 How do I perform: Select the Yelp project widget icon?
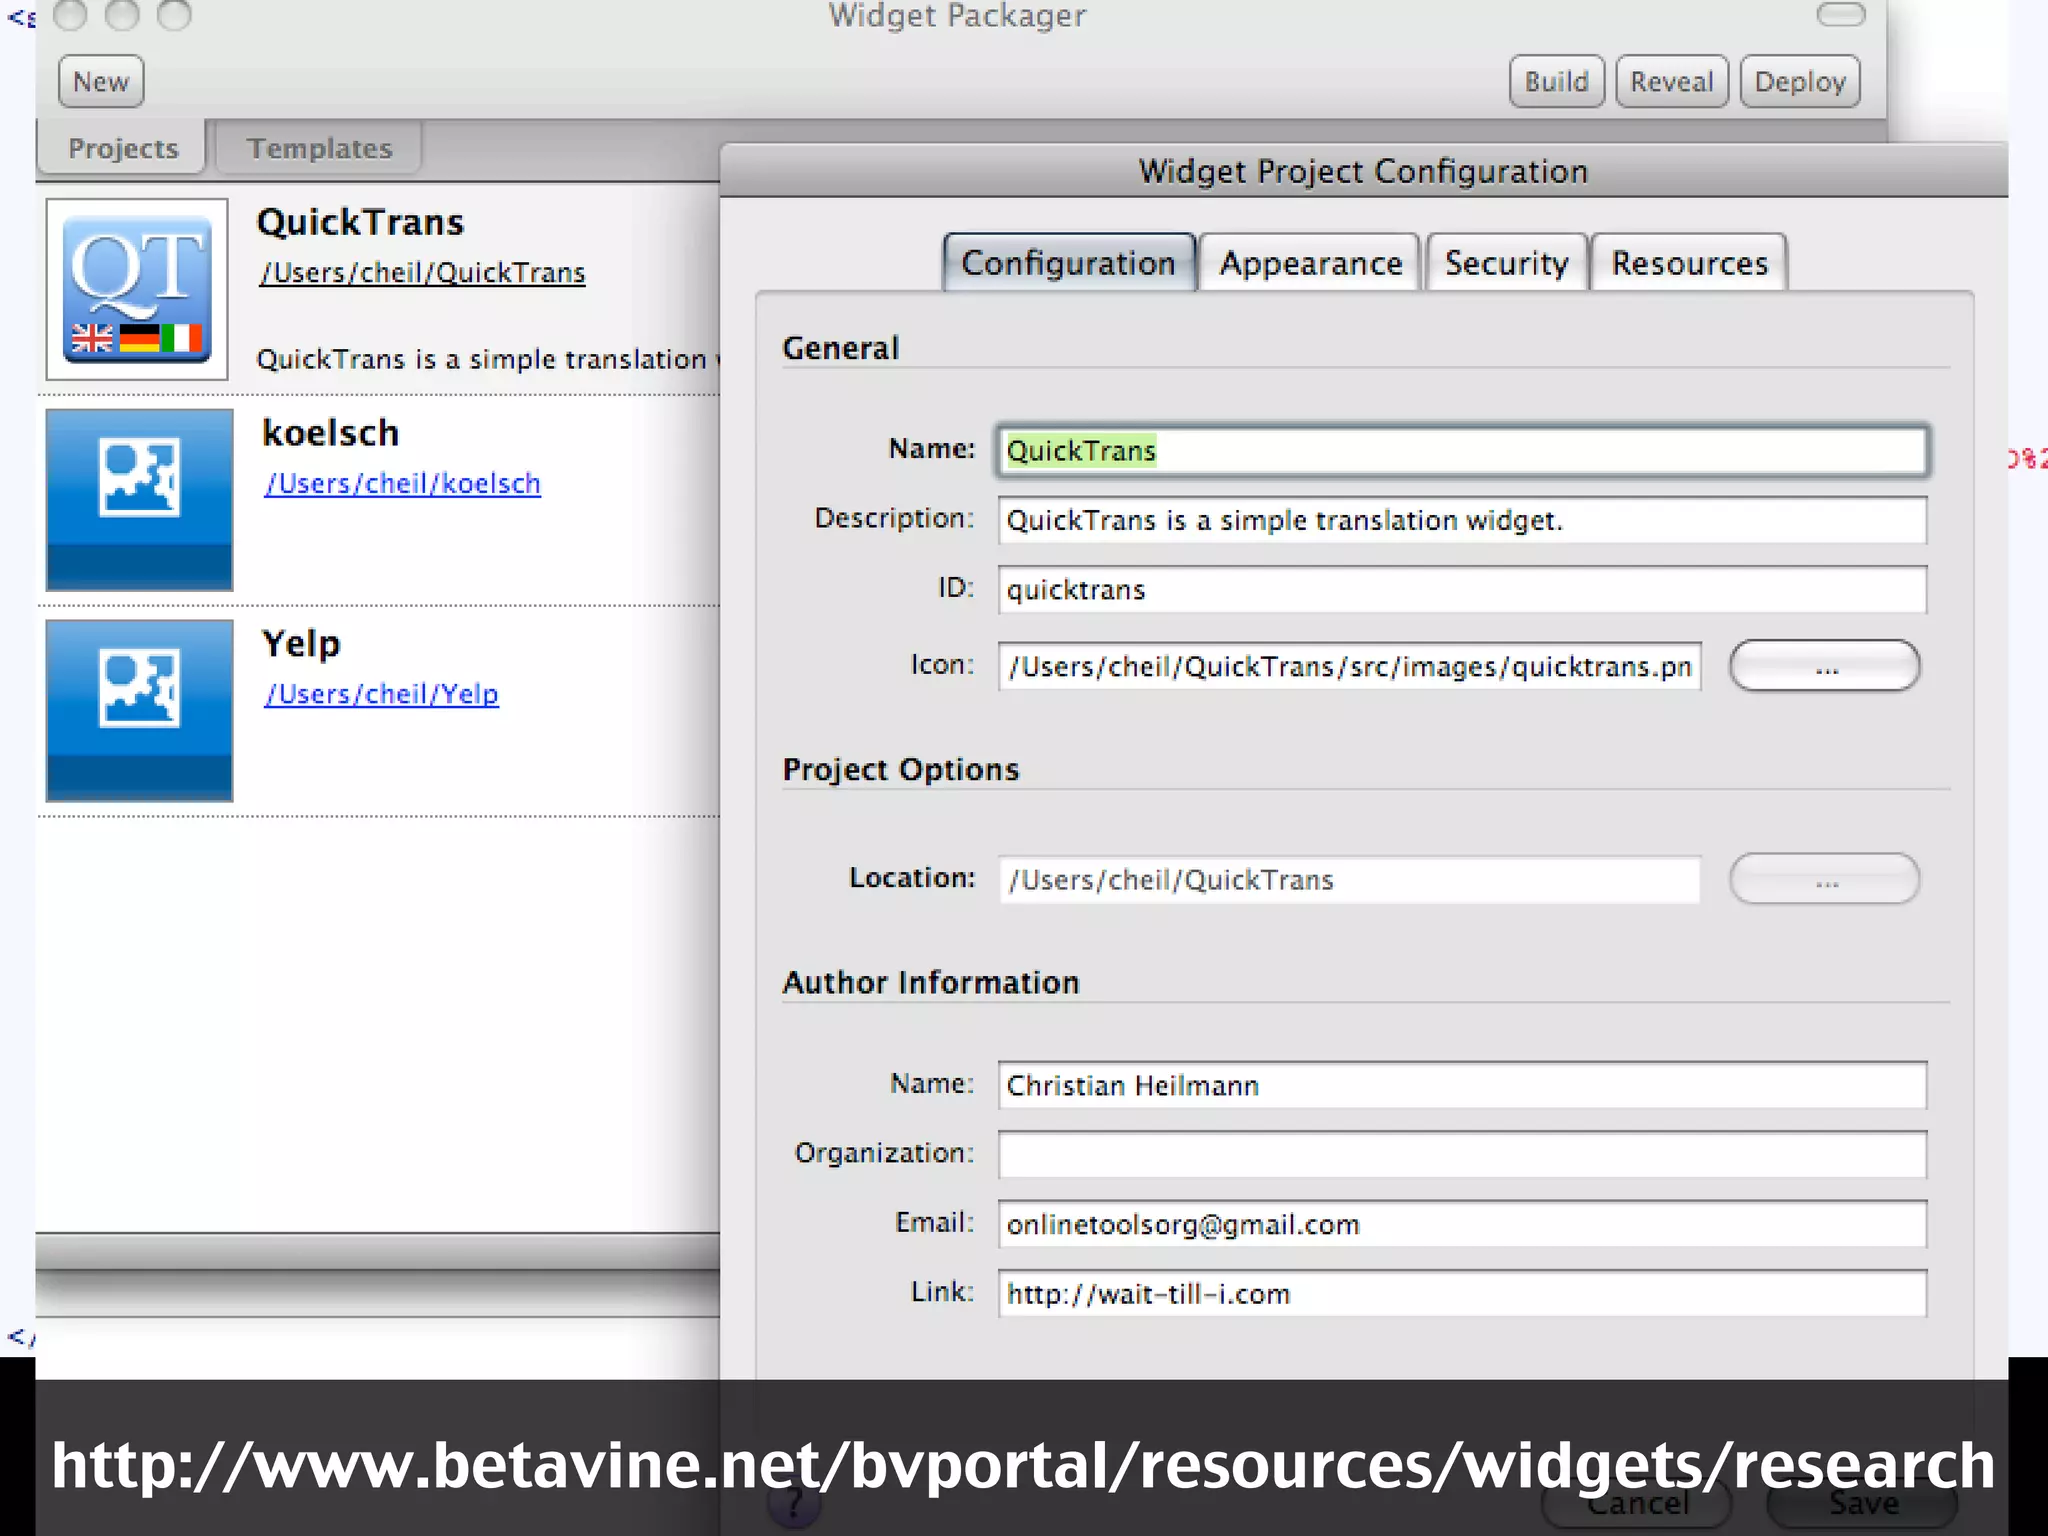tap(139, 710)
